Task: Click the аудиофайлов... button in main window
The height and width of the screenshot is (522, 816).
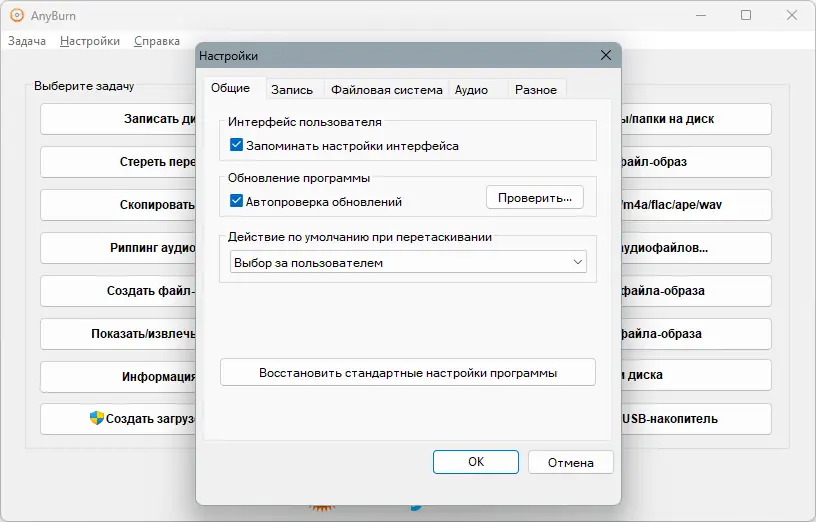Action: coord(696,248)
